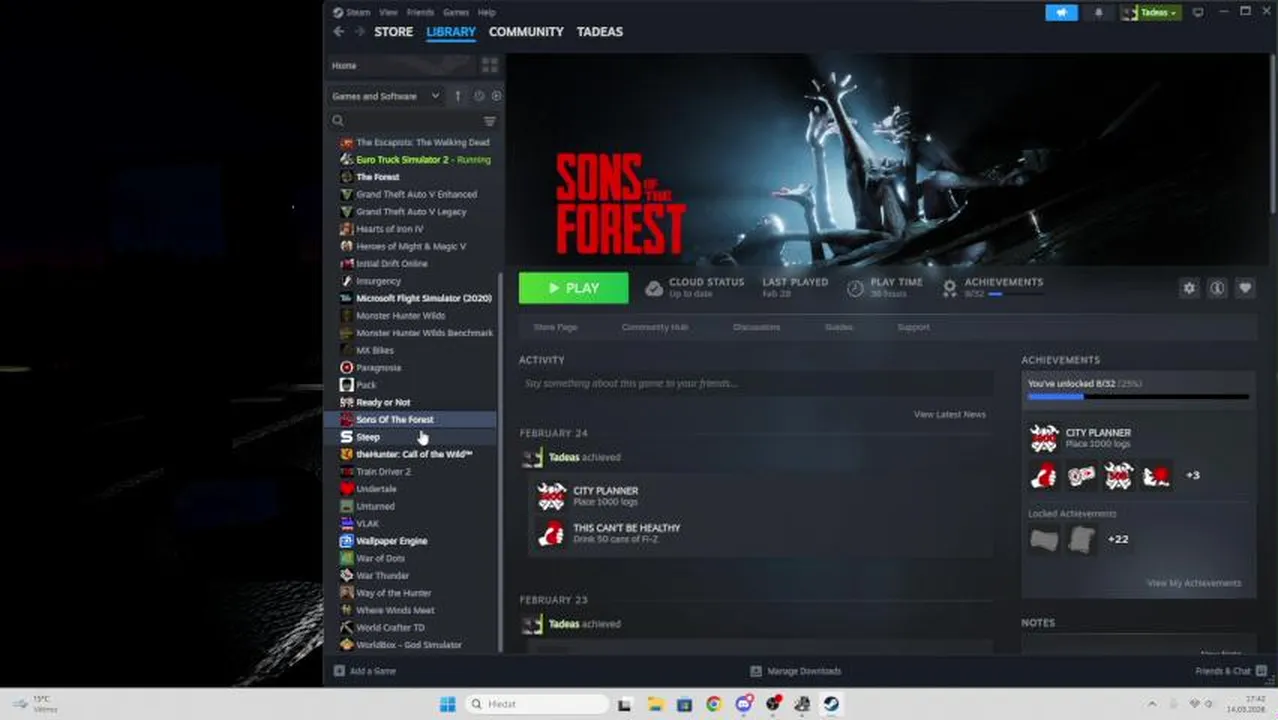Viewport: 1278px width, 720px height.
Task: Expand the +22 locked achievements
Action: (1118, 539)
